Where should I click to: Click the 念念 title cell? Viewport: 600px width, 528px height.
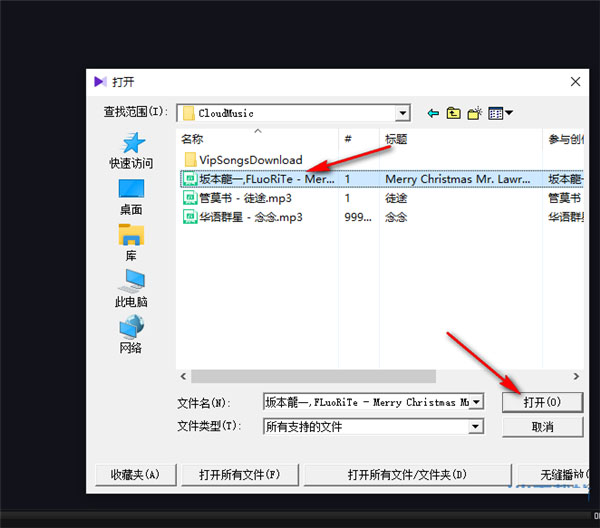point(396,217)
